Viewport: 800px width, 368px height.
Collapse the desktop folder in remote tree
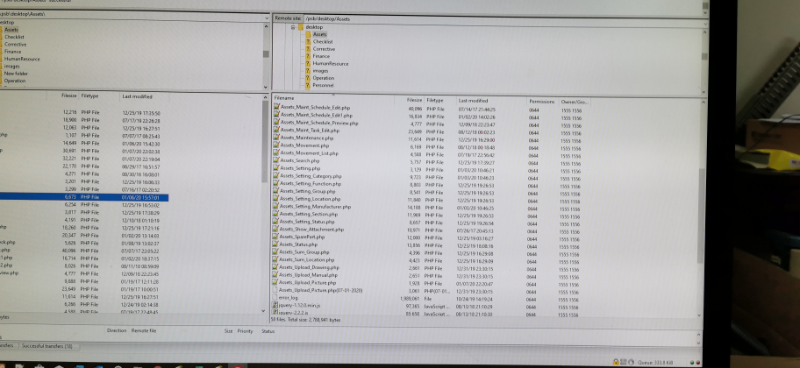click(x=293, y=27)
